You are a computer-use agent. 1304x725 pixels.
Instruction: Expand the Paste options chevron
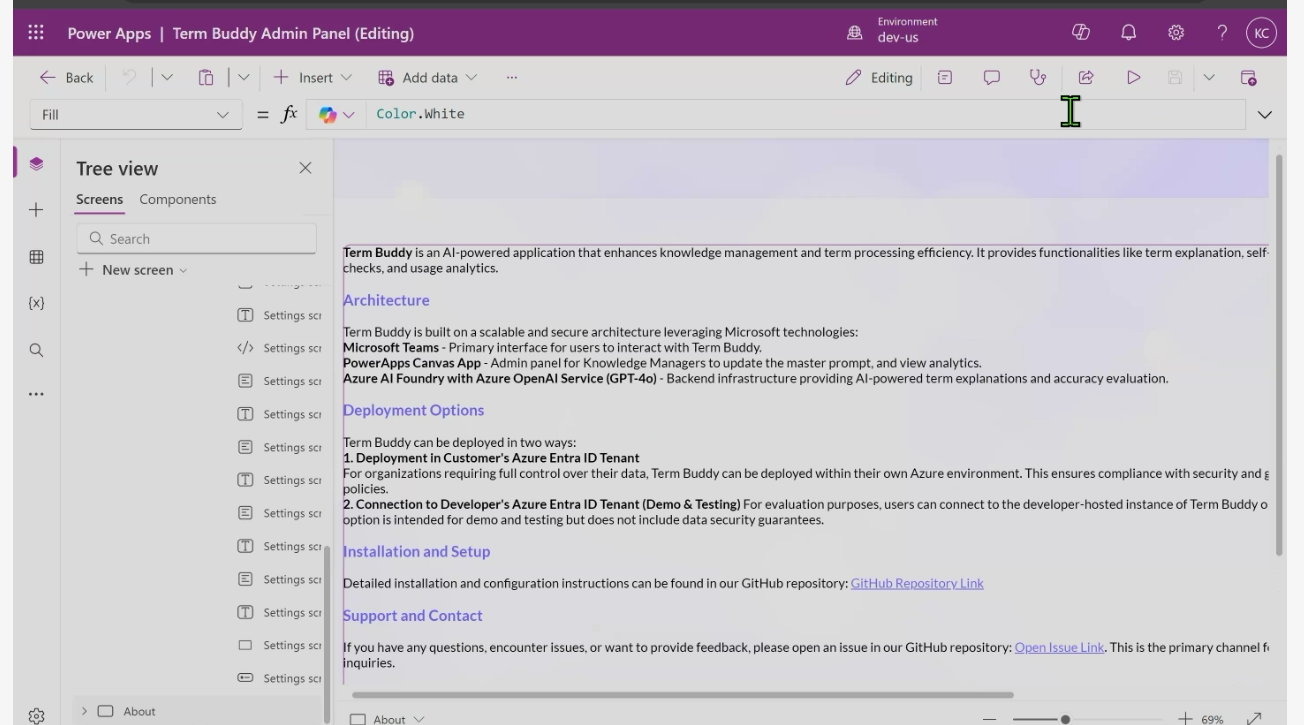tap(243, 77)
